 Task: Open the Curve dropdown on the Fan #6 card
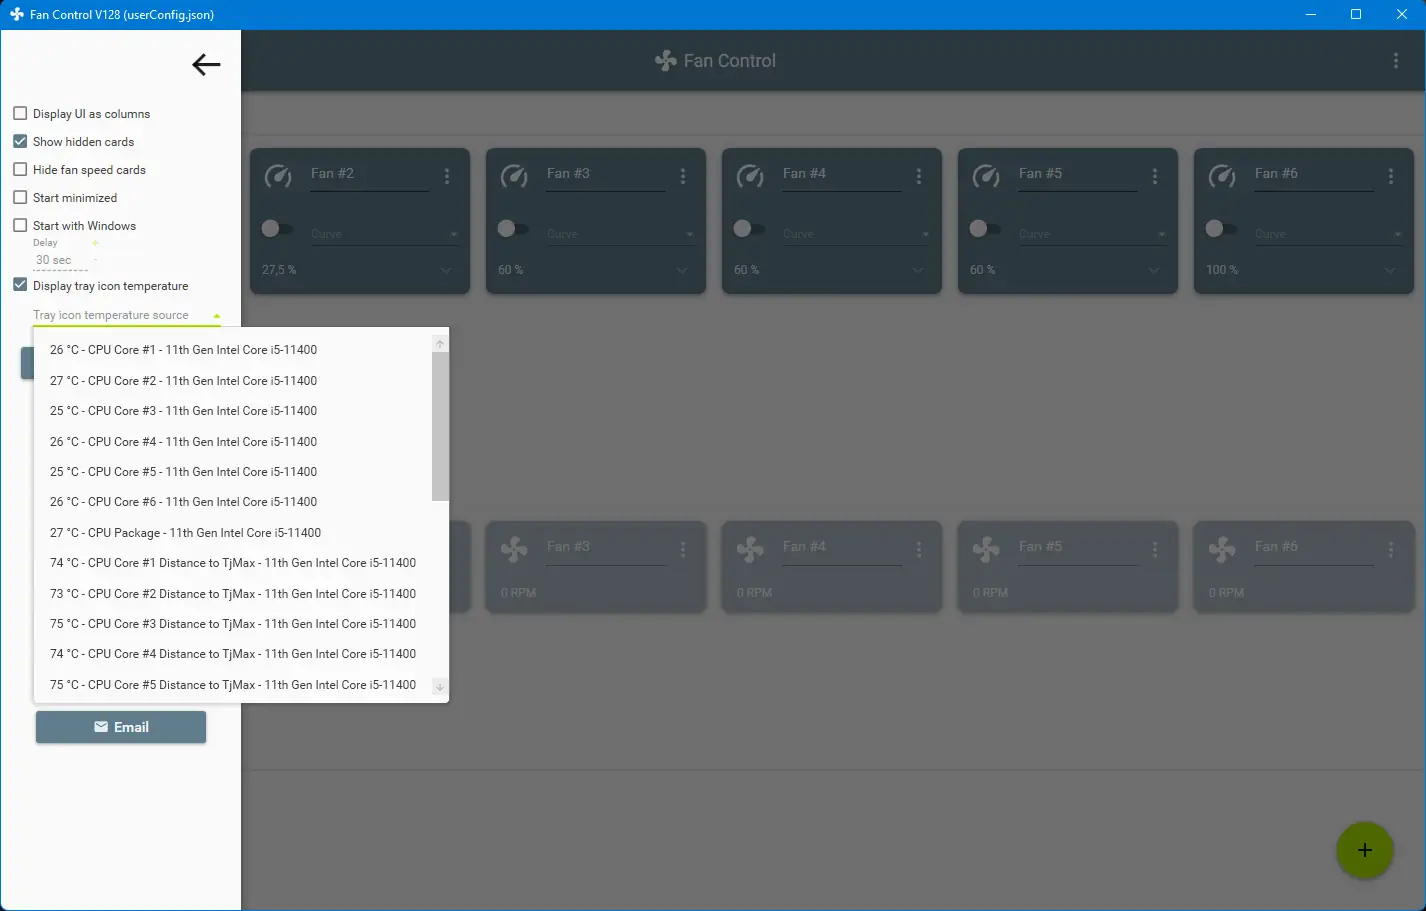click(x=1329, y=234)
